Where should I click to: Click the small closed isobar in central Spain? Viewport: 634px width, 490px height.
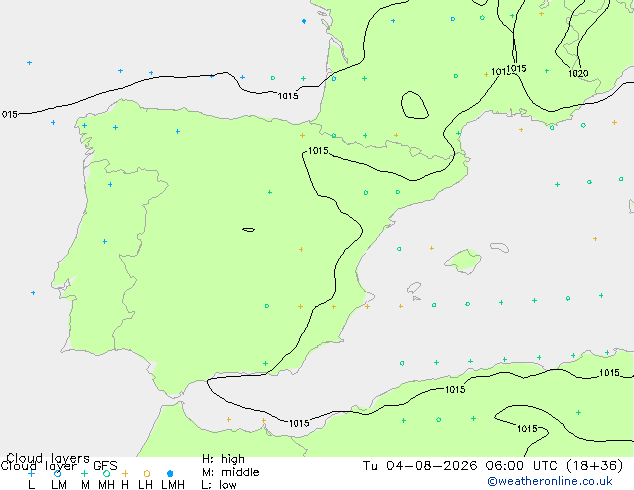point(248,230)
